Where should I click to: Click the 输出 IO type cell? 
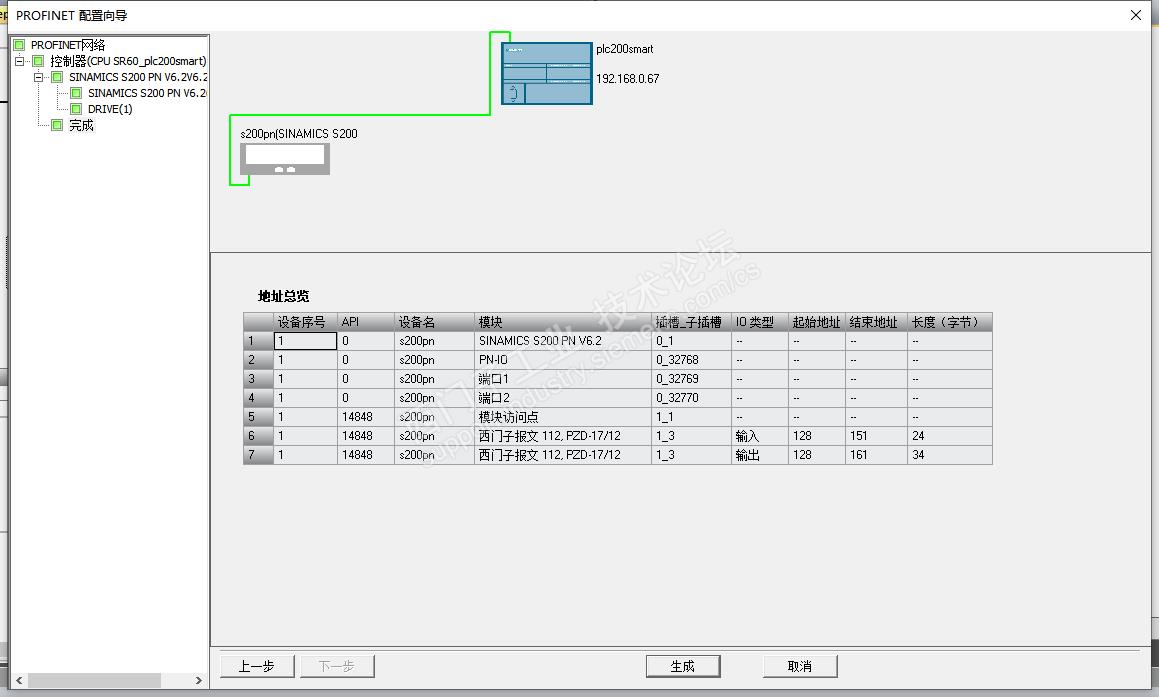point(760,455)
